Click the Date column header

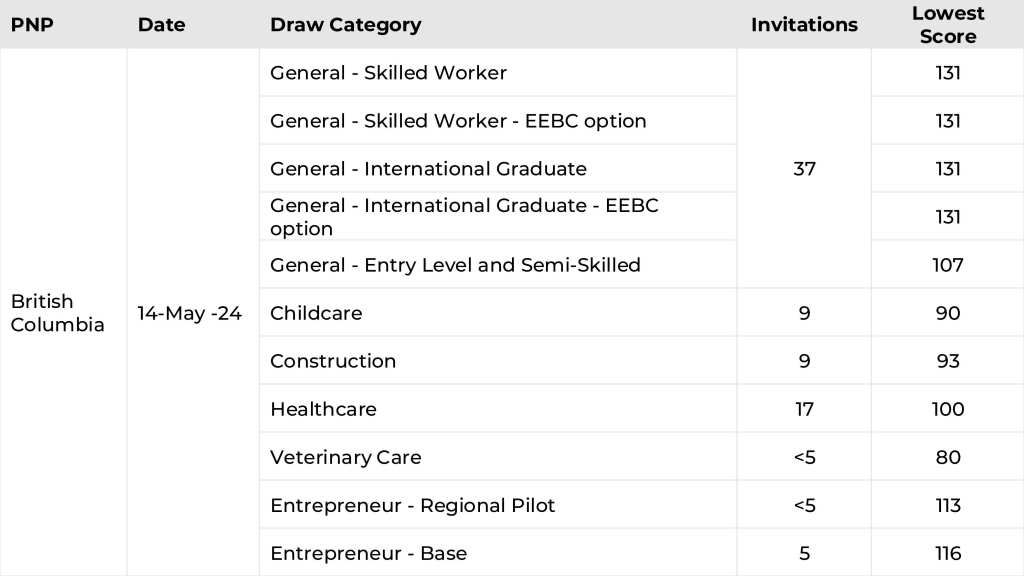(x=161, y=25)
